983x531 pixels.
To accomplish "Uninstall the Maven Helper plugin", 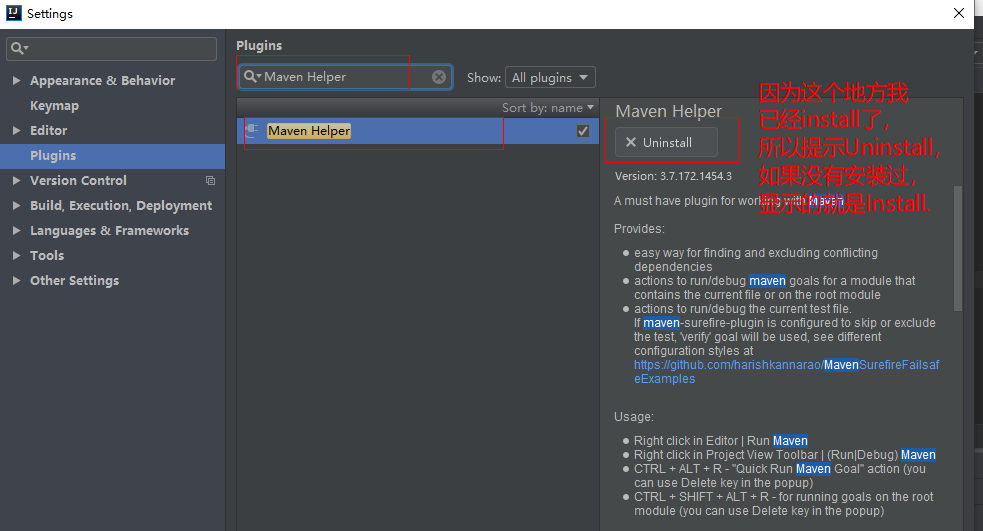I will point(666,142).
